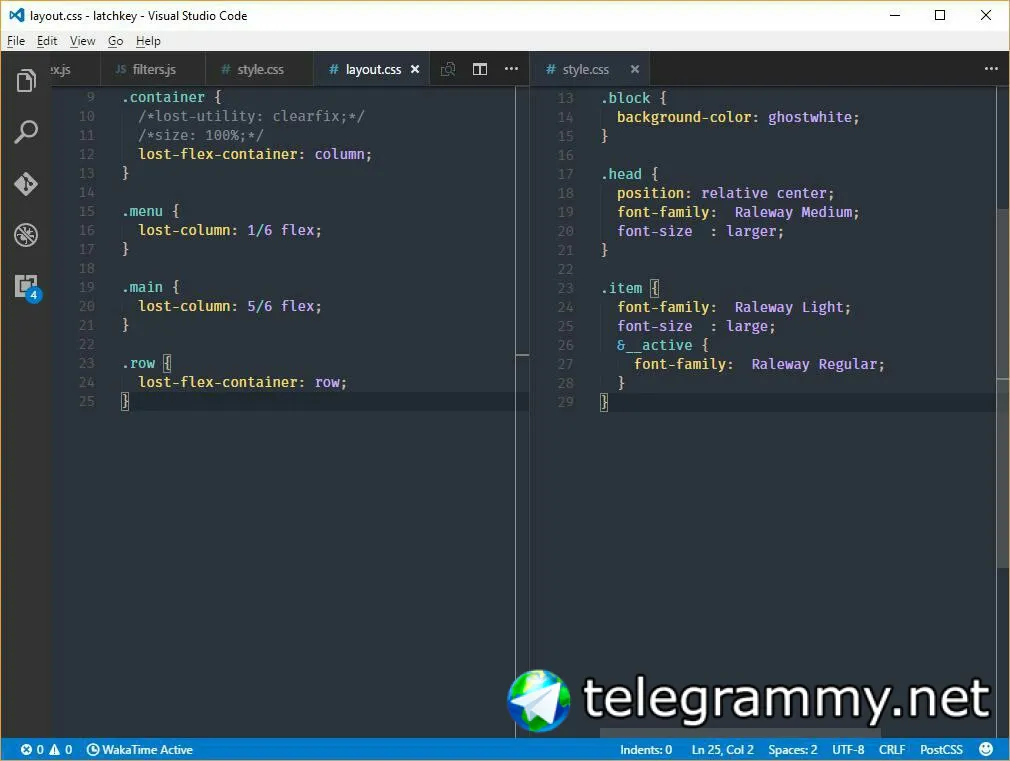The image size is (1010, 761).
Task: Click '.menu' selector in layout.css
Action: click(x=142, y=211)
